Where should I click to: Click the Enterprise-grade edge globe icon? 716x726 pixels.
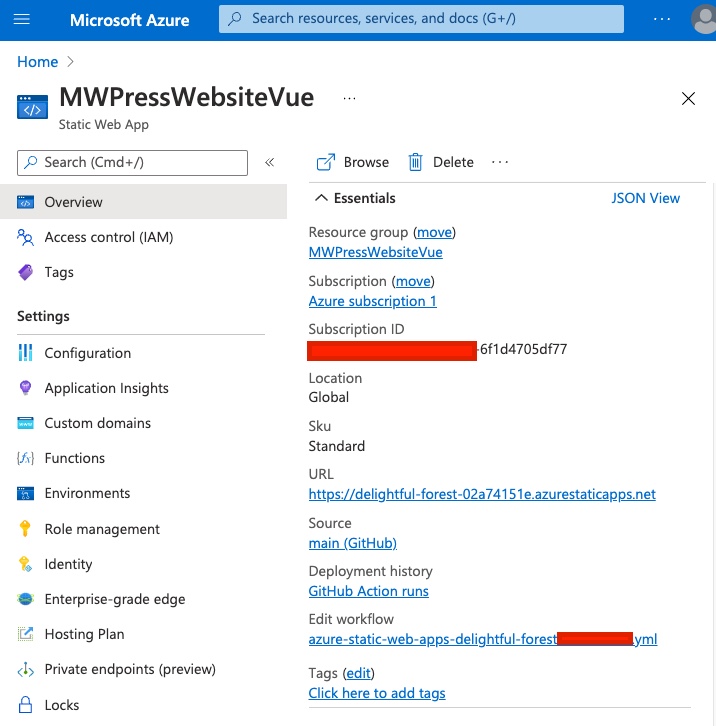point(25,599)
